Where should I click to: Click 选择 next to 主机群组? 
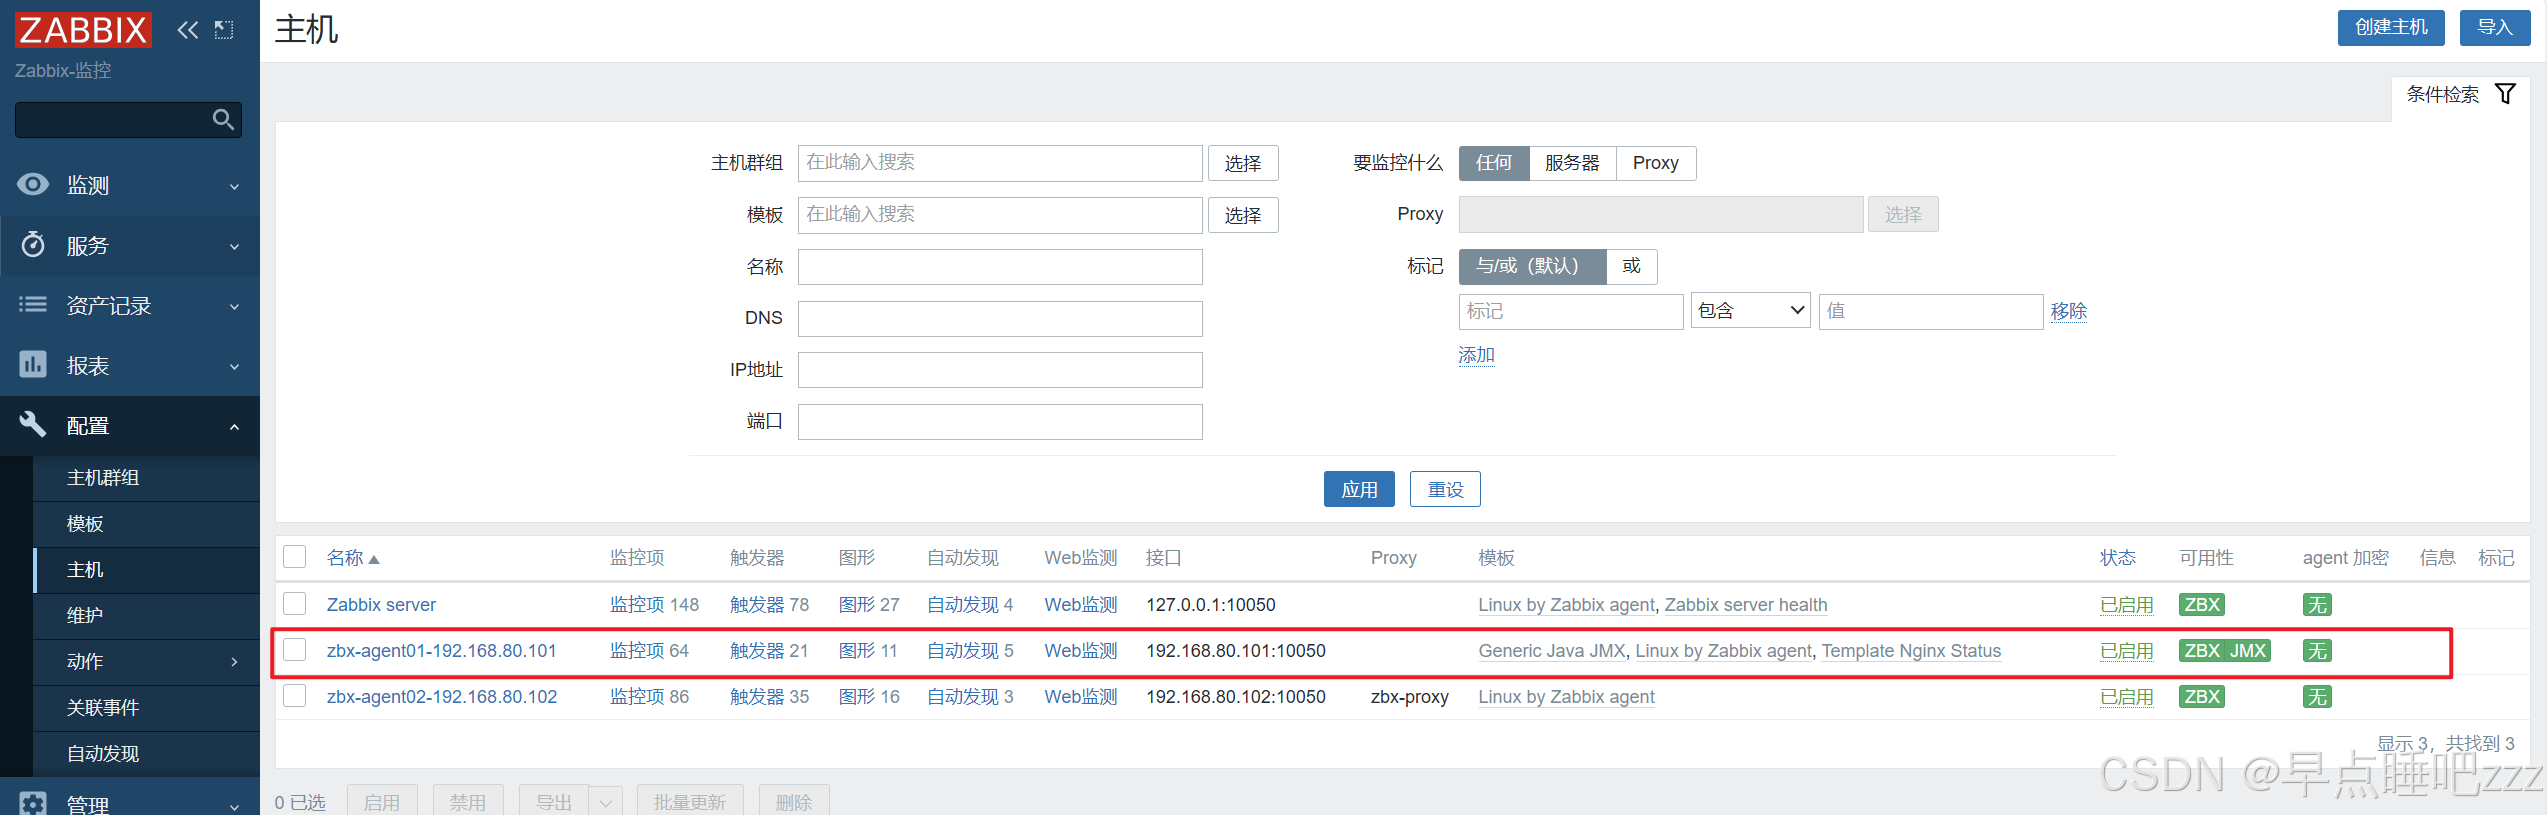[x=1243, y=163]
